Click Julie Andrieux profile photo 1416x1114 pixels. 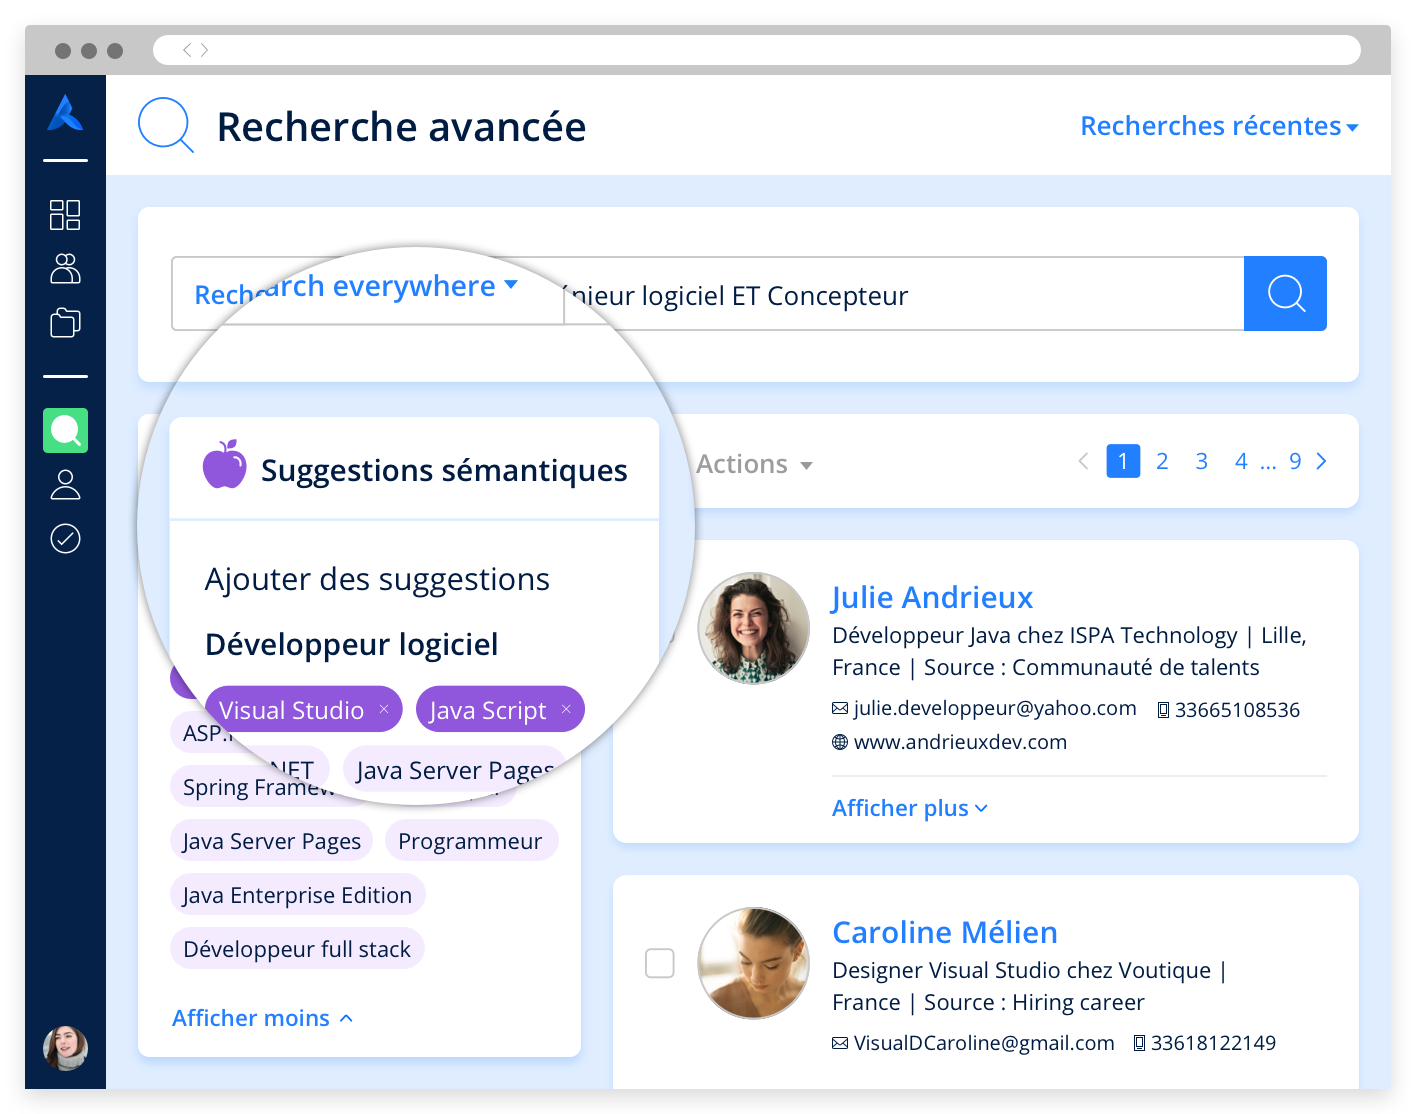point(753,628)
